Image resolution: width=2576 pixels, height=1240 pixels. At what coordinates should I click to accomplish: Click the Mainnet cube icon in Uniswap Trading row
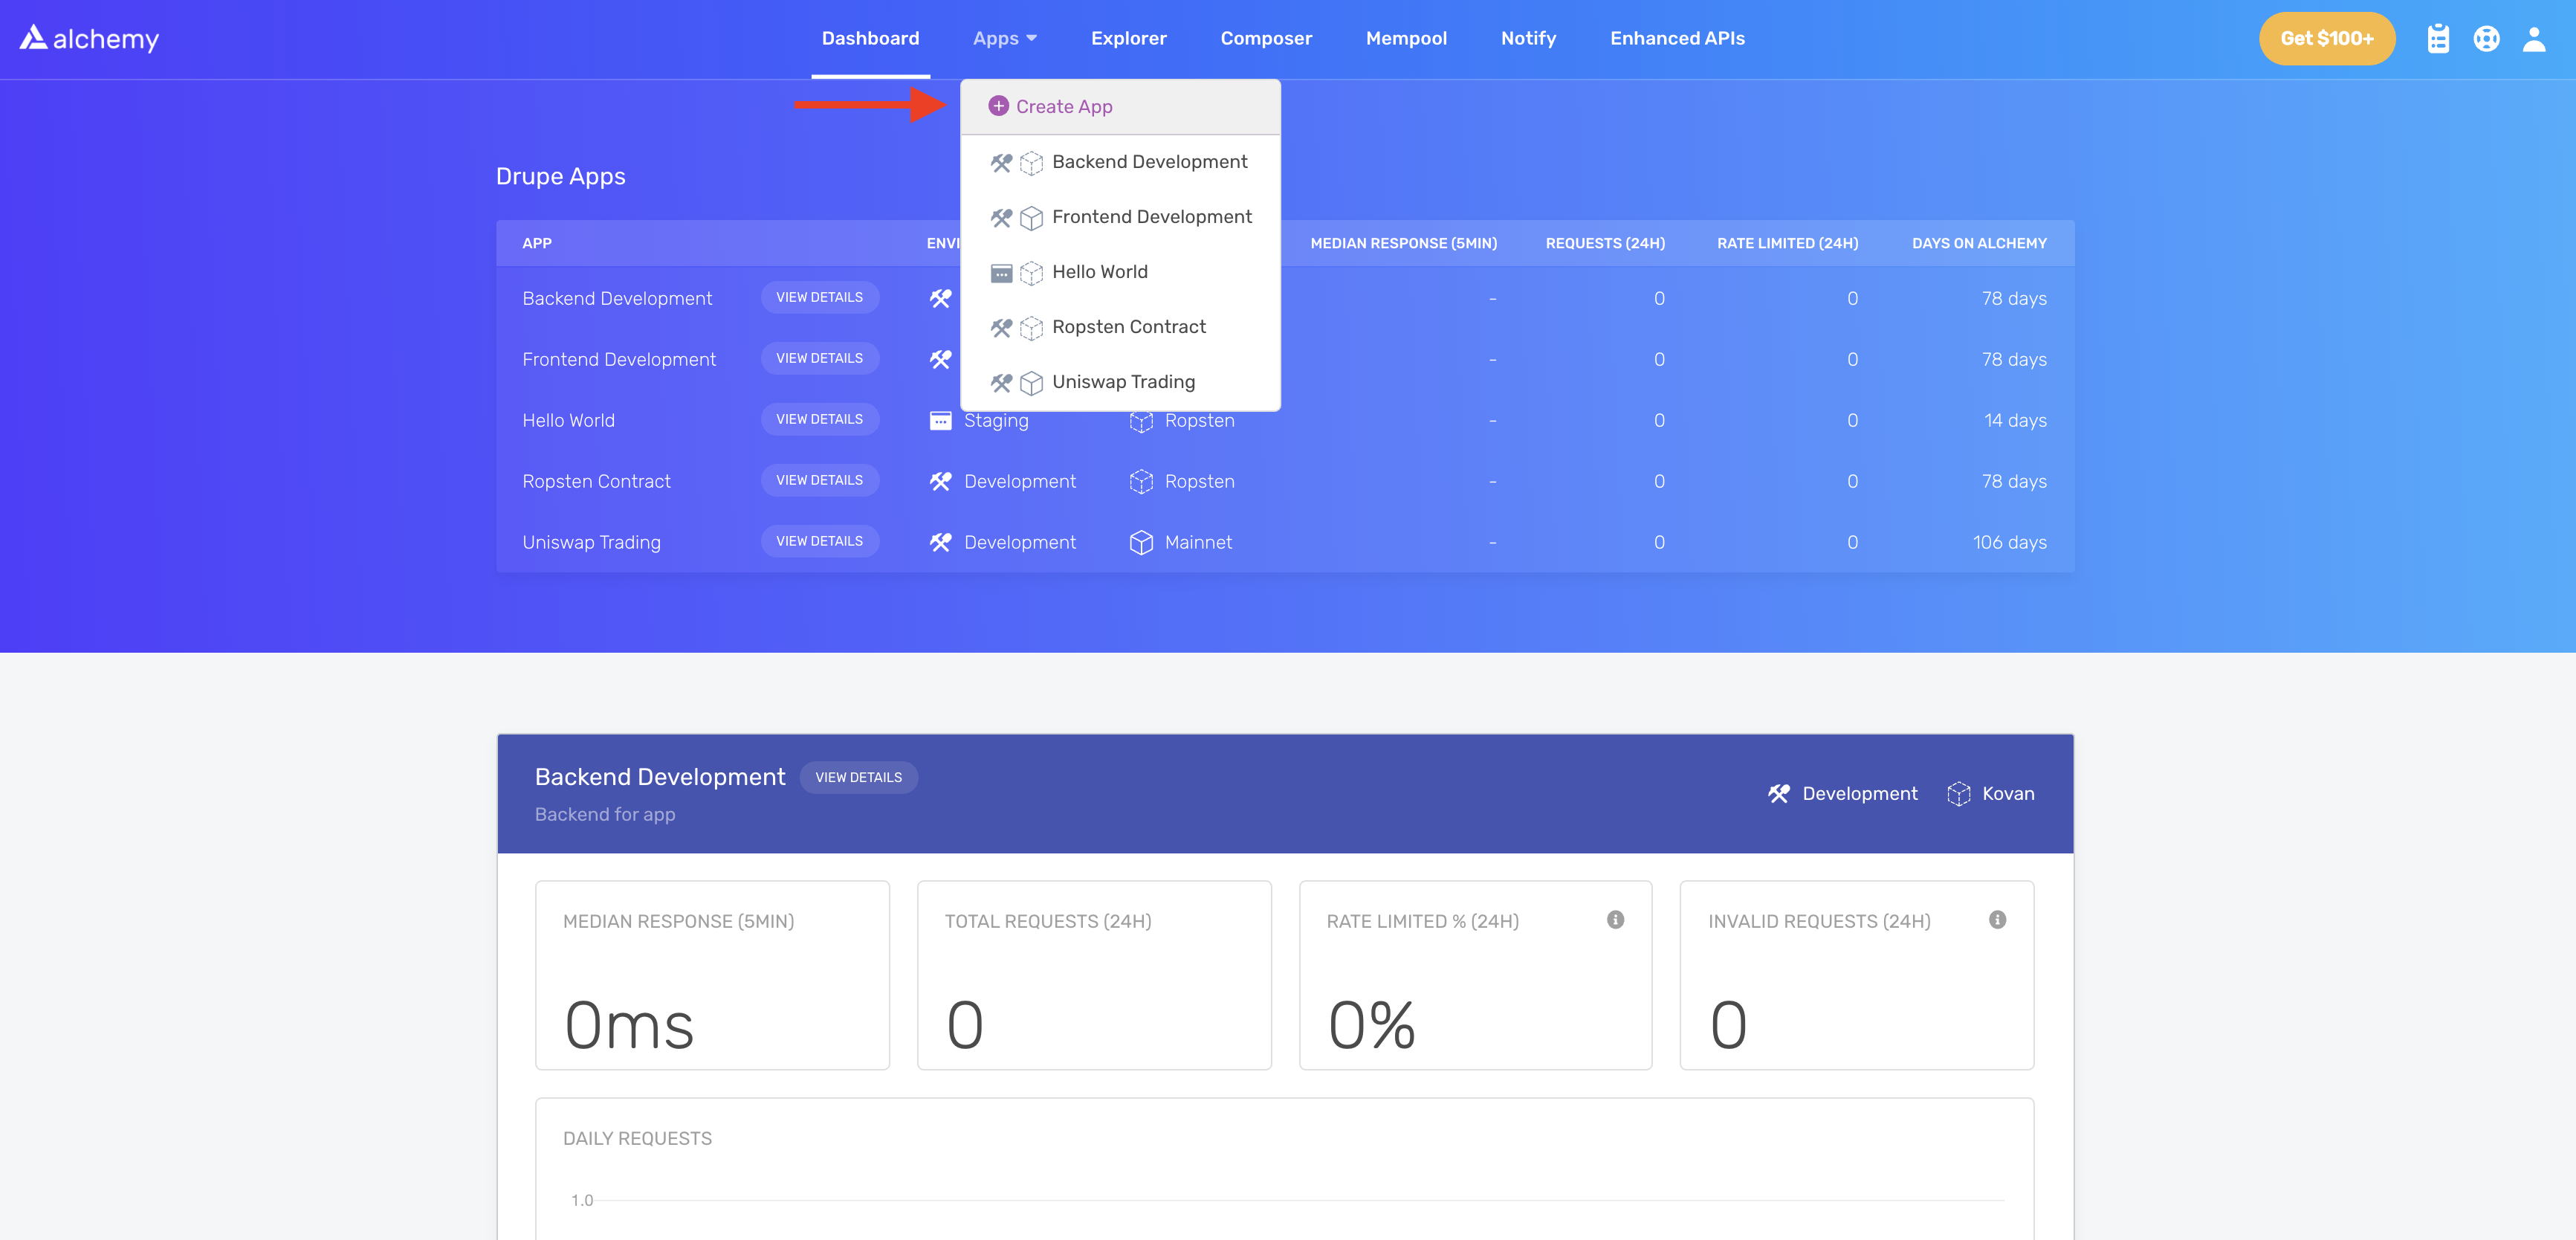pyautogui.click(x=1141, y=542)
